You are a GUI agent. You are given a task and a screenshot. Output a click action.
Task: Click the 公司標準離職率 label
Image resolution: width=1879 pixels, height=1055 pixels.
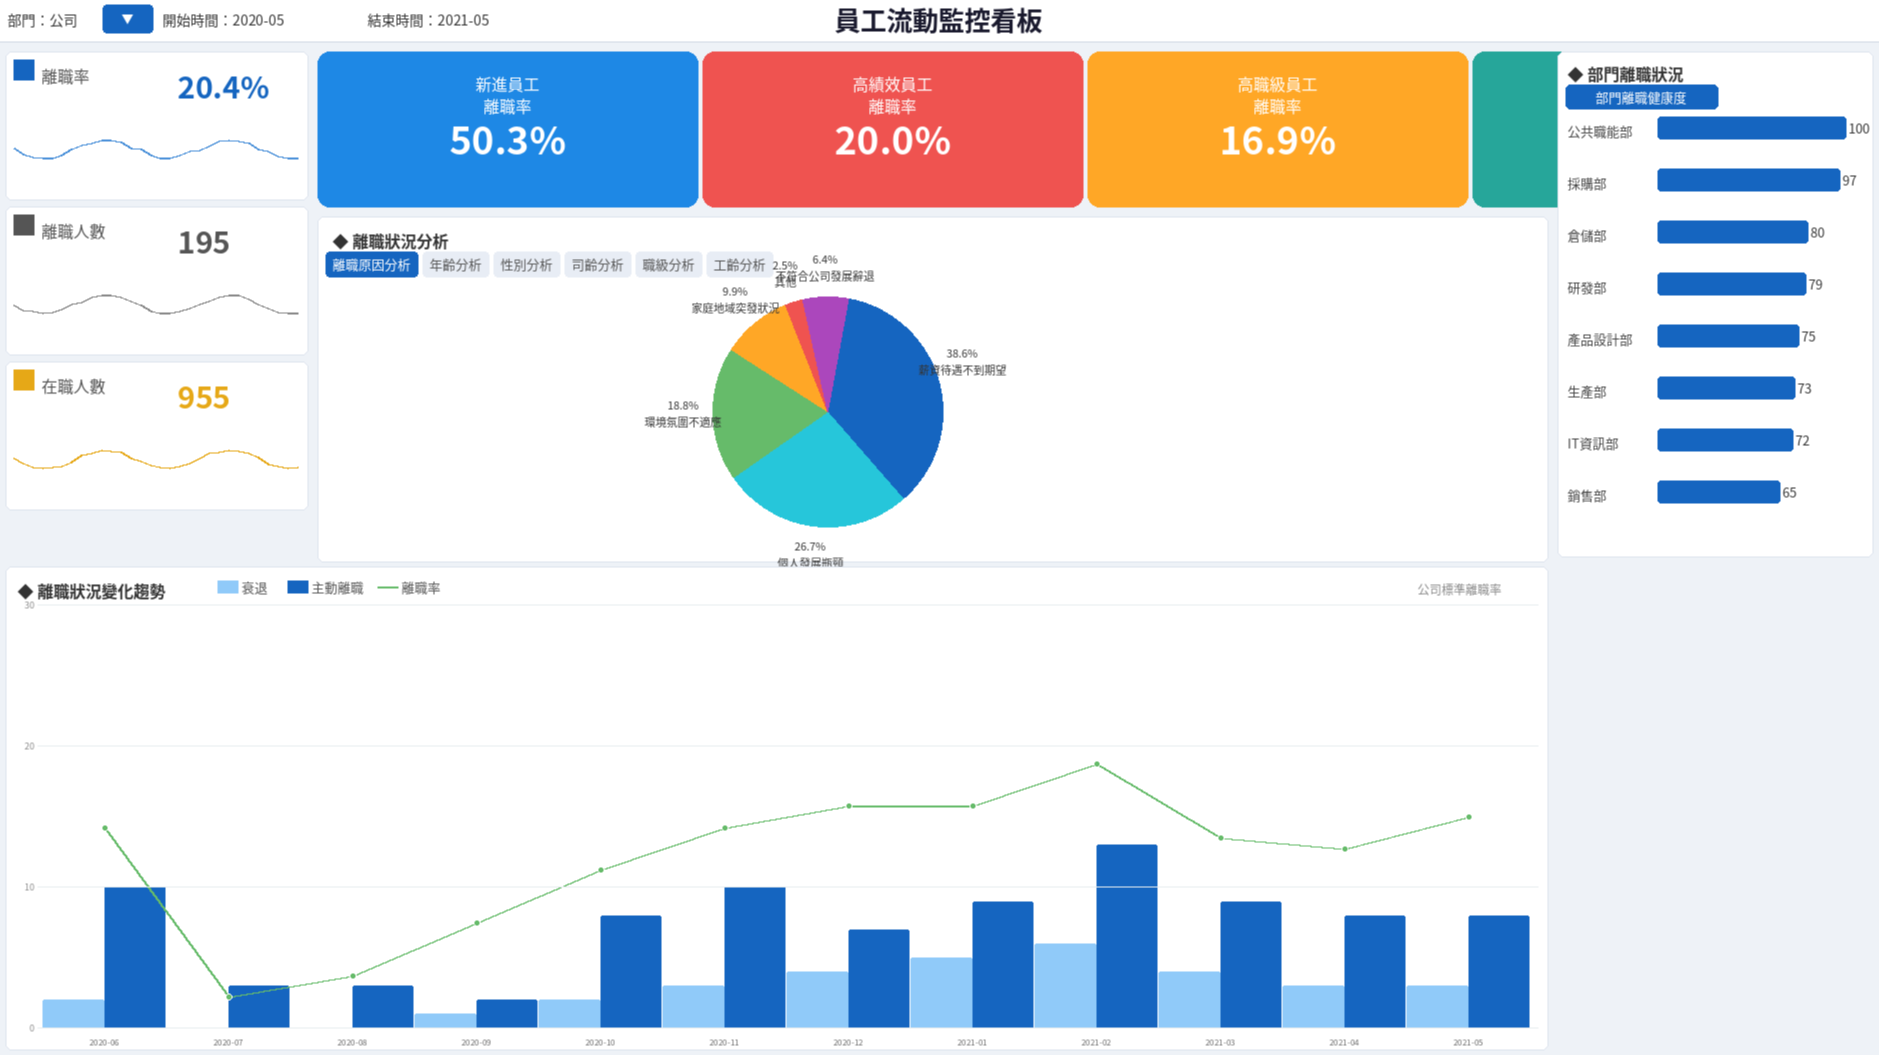[1458, 590]
